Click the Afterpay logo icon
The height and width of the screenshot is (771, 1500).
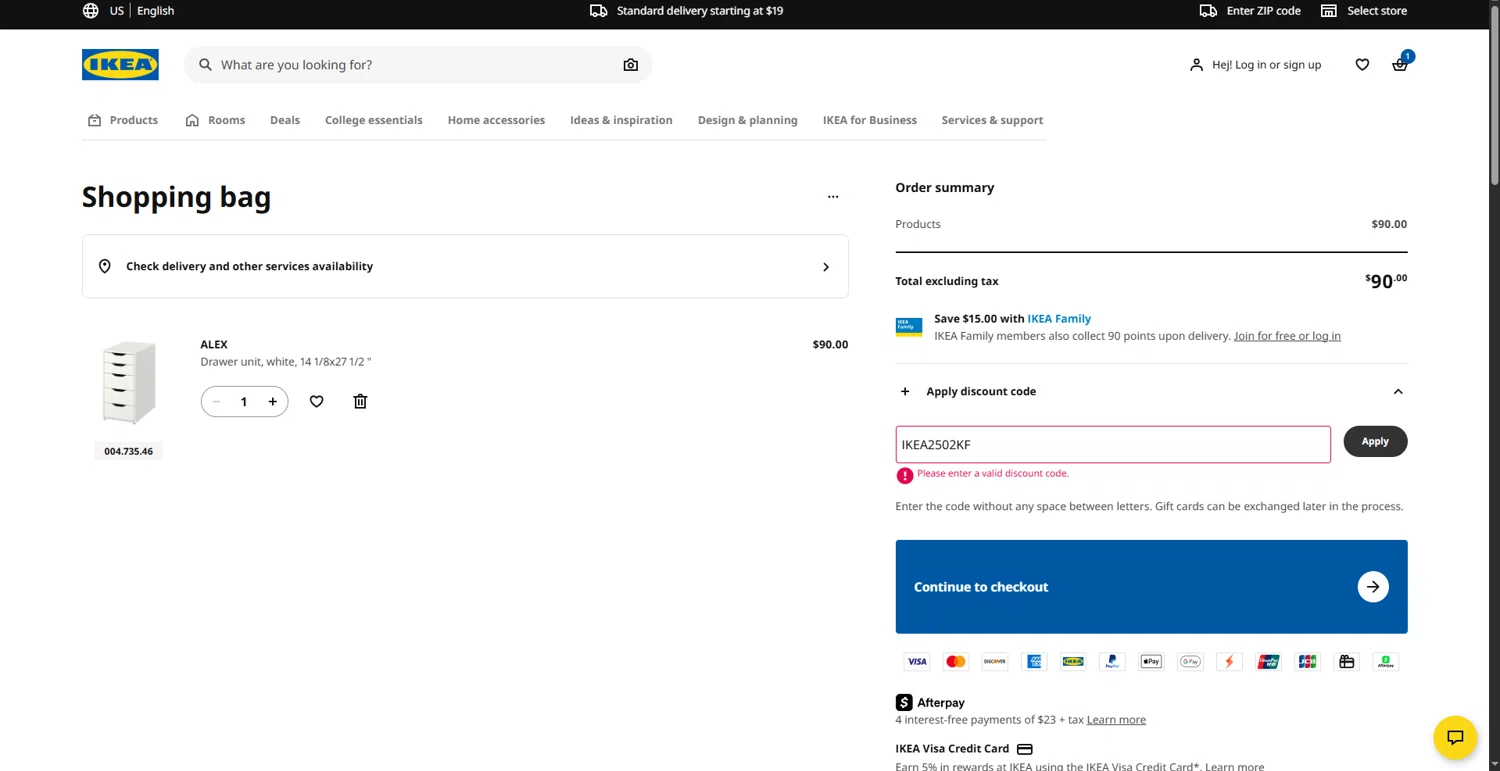point(904,702)
